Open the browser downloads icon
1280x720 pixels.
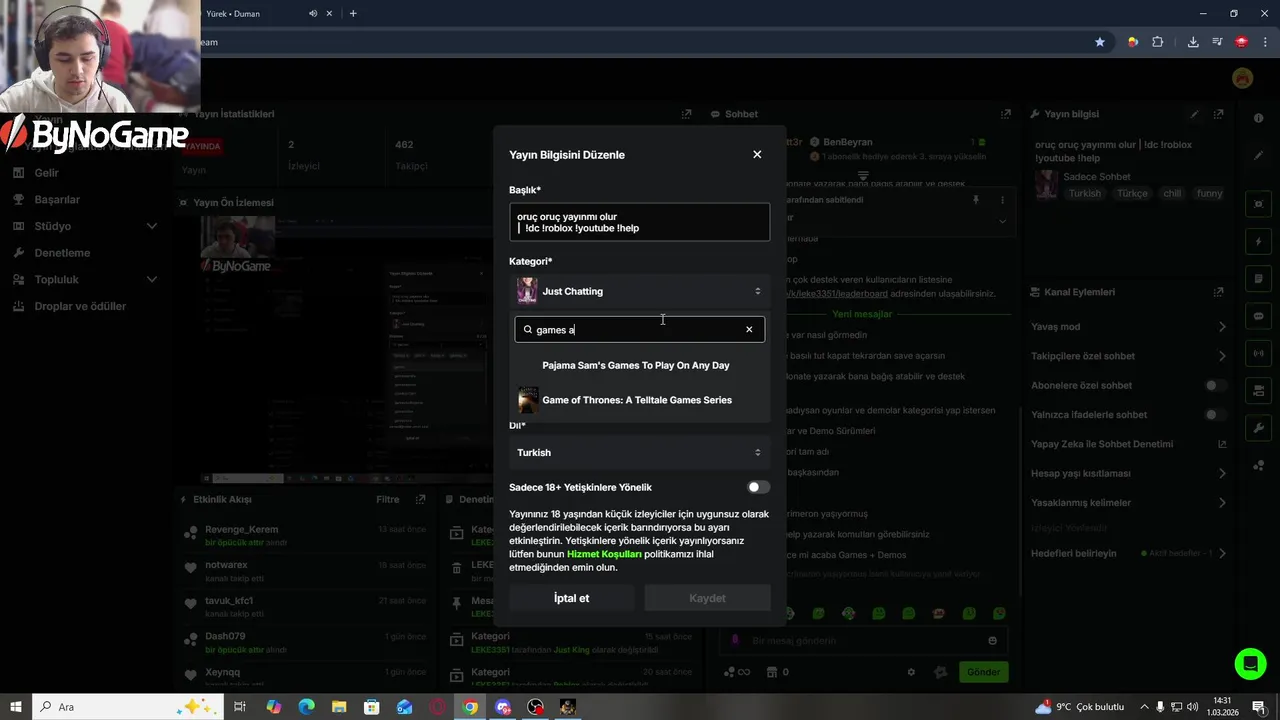pos(1193,42)
